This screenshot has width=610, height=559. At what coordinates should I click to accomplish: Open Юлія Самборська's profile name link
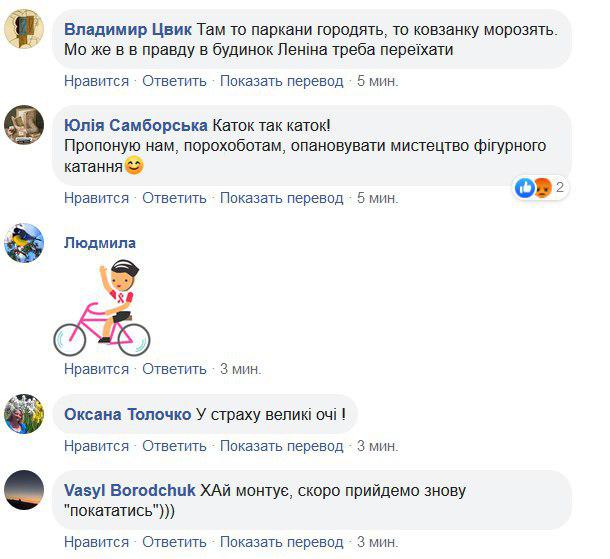[x=135, y=126]
